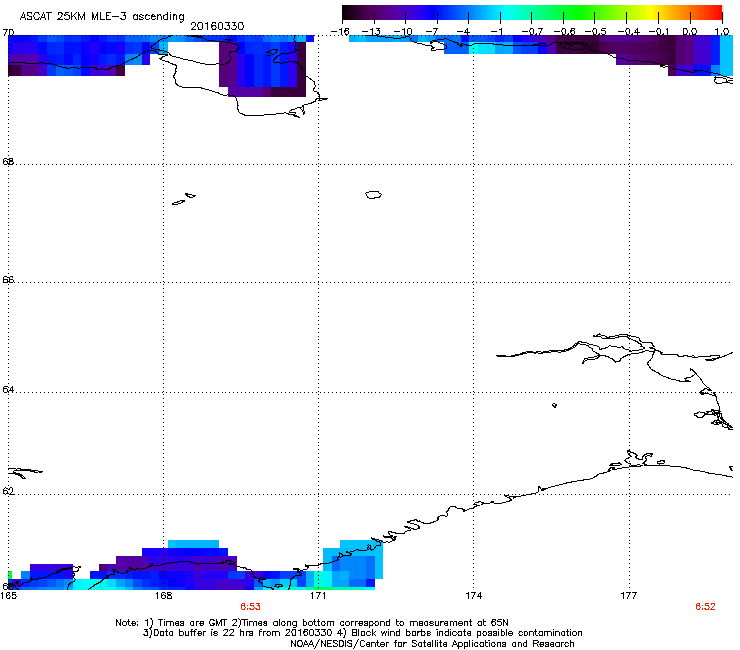The height and width of the screenshot is (650, 740).
Task: Select the '-0.6' color scale label
Action: (x=564, y=32)
